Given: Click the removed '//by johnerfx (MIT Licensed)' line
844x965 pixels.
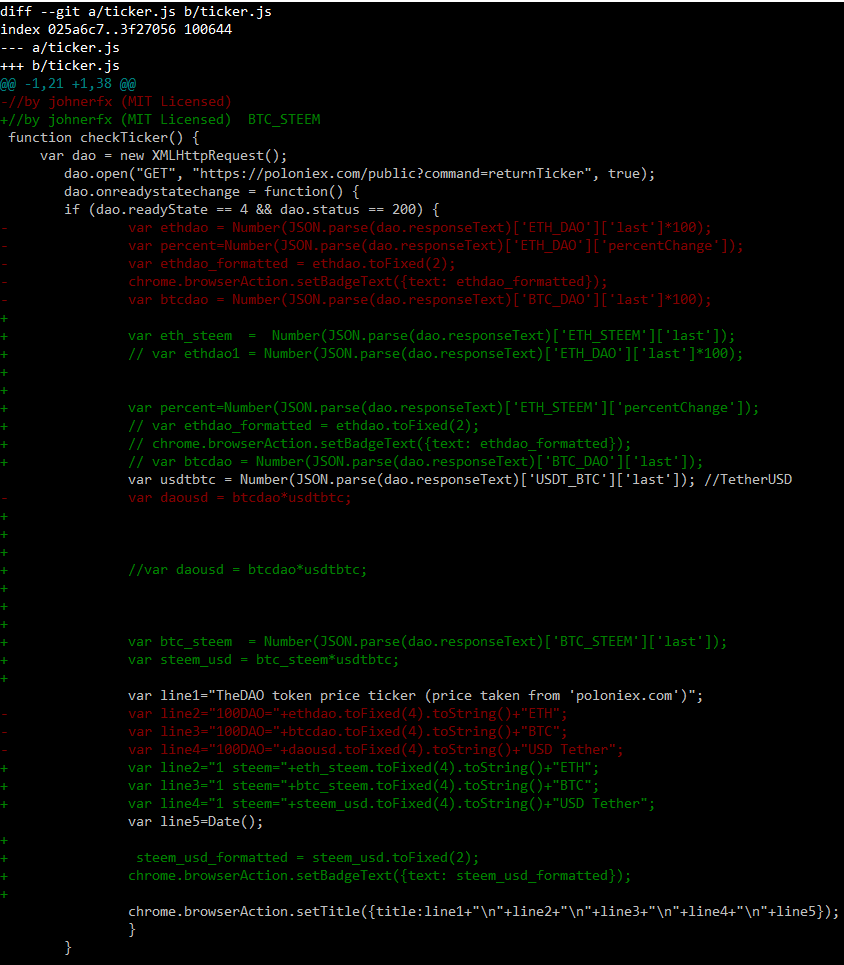Looking at the screenshot, I should (x=116, y=102).
